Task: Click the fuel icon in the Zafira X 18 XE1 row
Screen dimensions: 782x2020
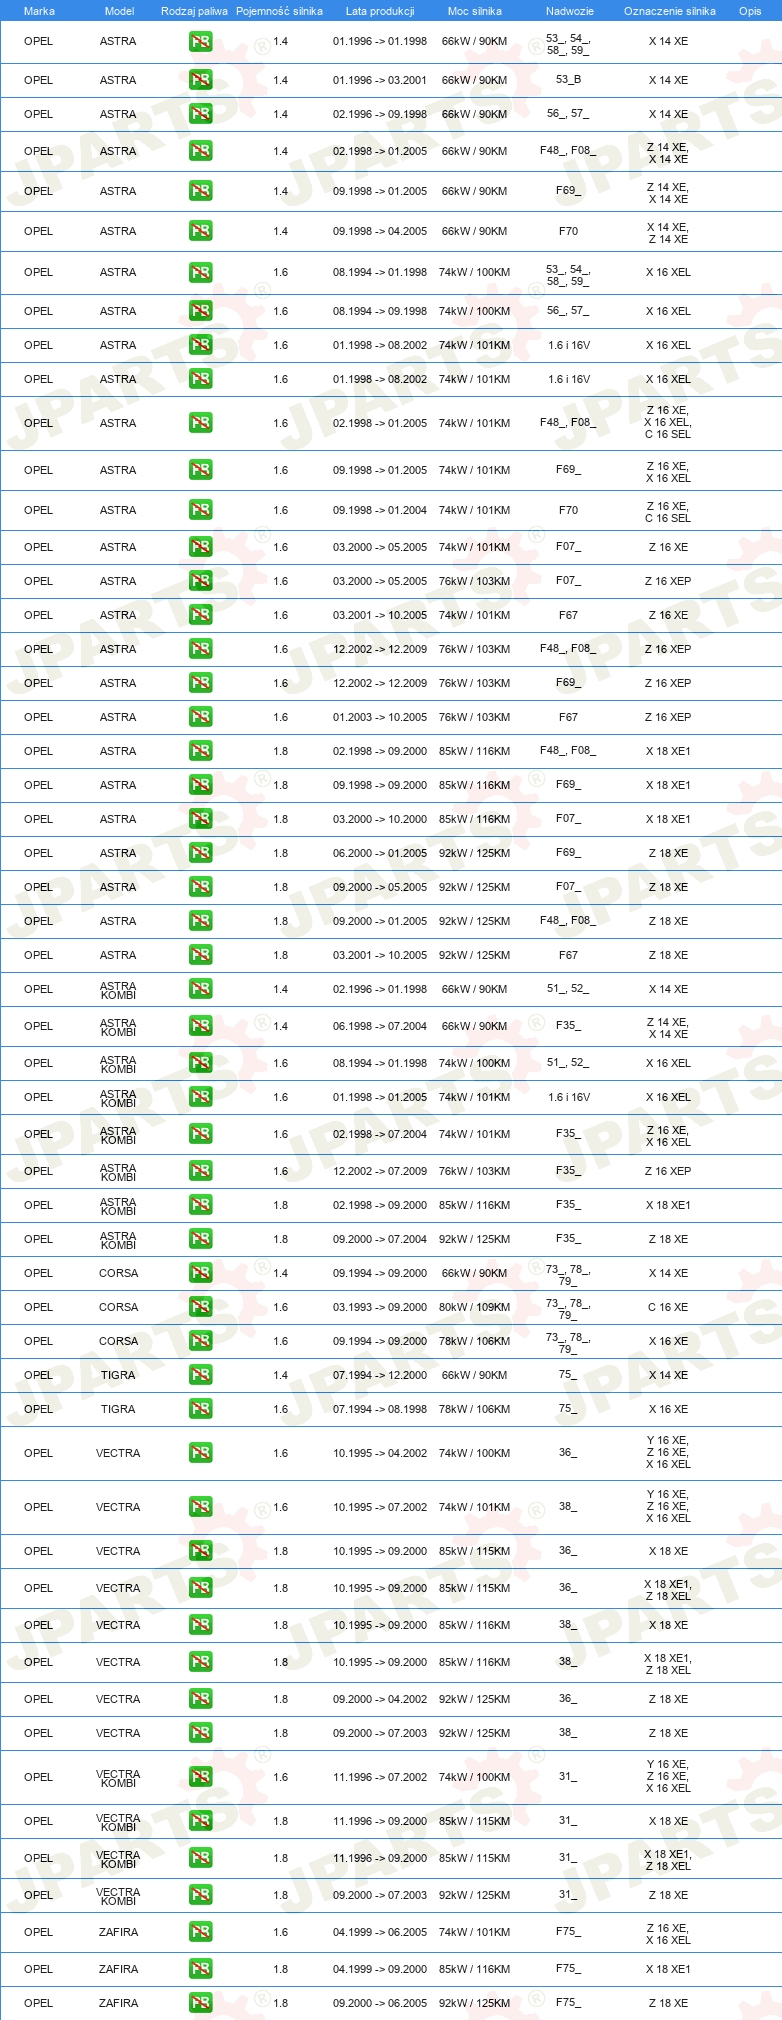Action: tap(200, 1969)
